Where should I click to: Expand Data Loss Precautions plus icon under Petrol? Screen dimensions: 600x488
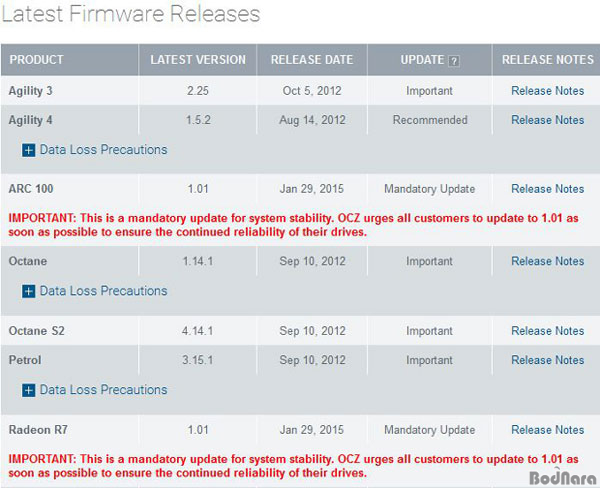(28, 390)
